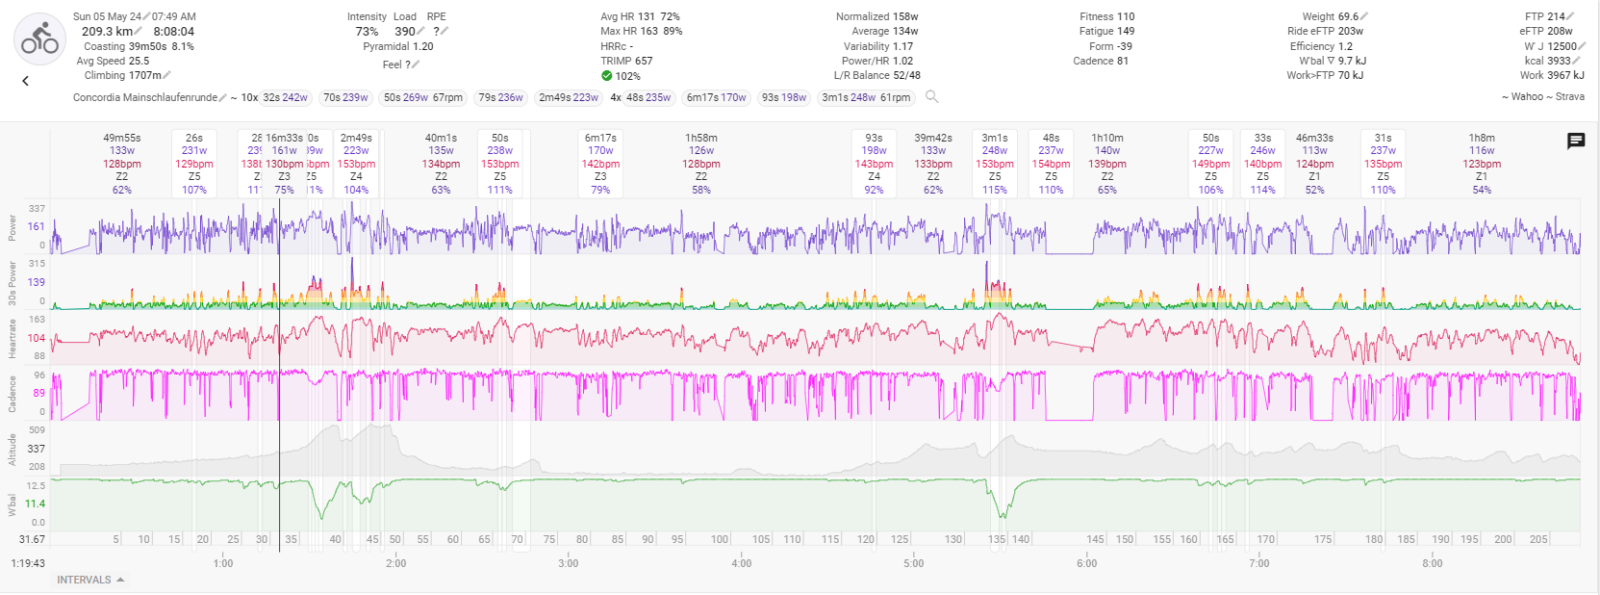The width and height of the screenshot is (1600, 595).
Task: Edit the FTP 214 pencil icon
Action: 1571,17
